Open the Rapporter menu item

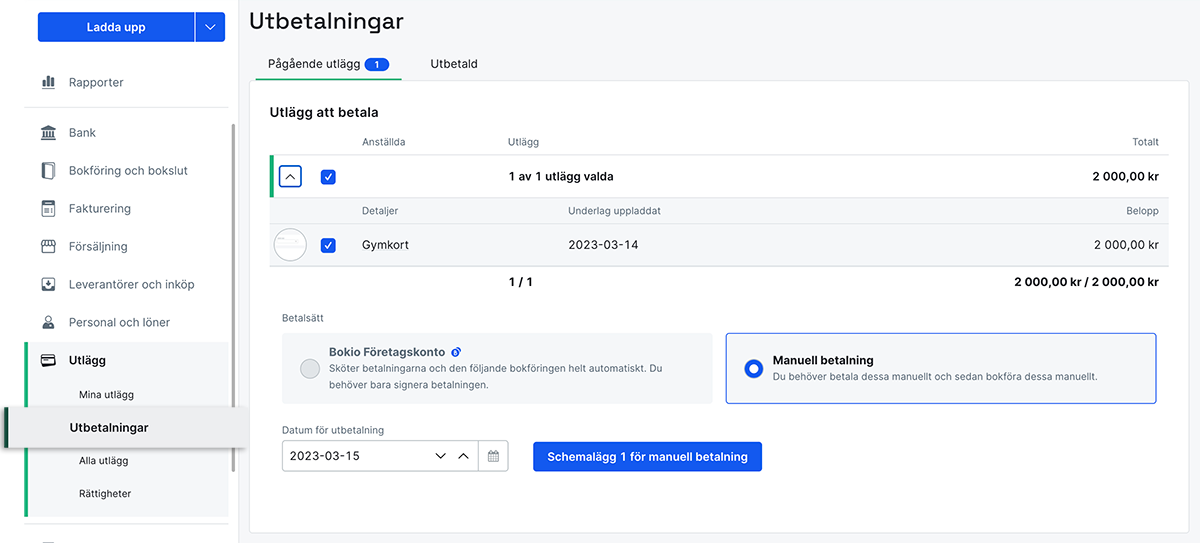tap(96, 82)
